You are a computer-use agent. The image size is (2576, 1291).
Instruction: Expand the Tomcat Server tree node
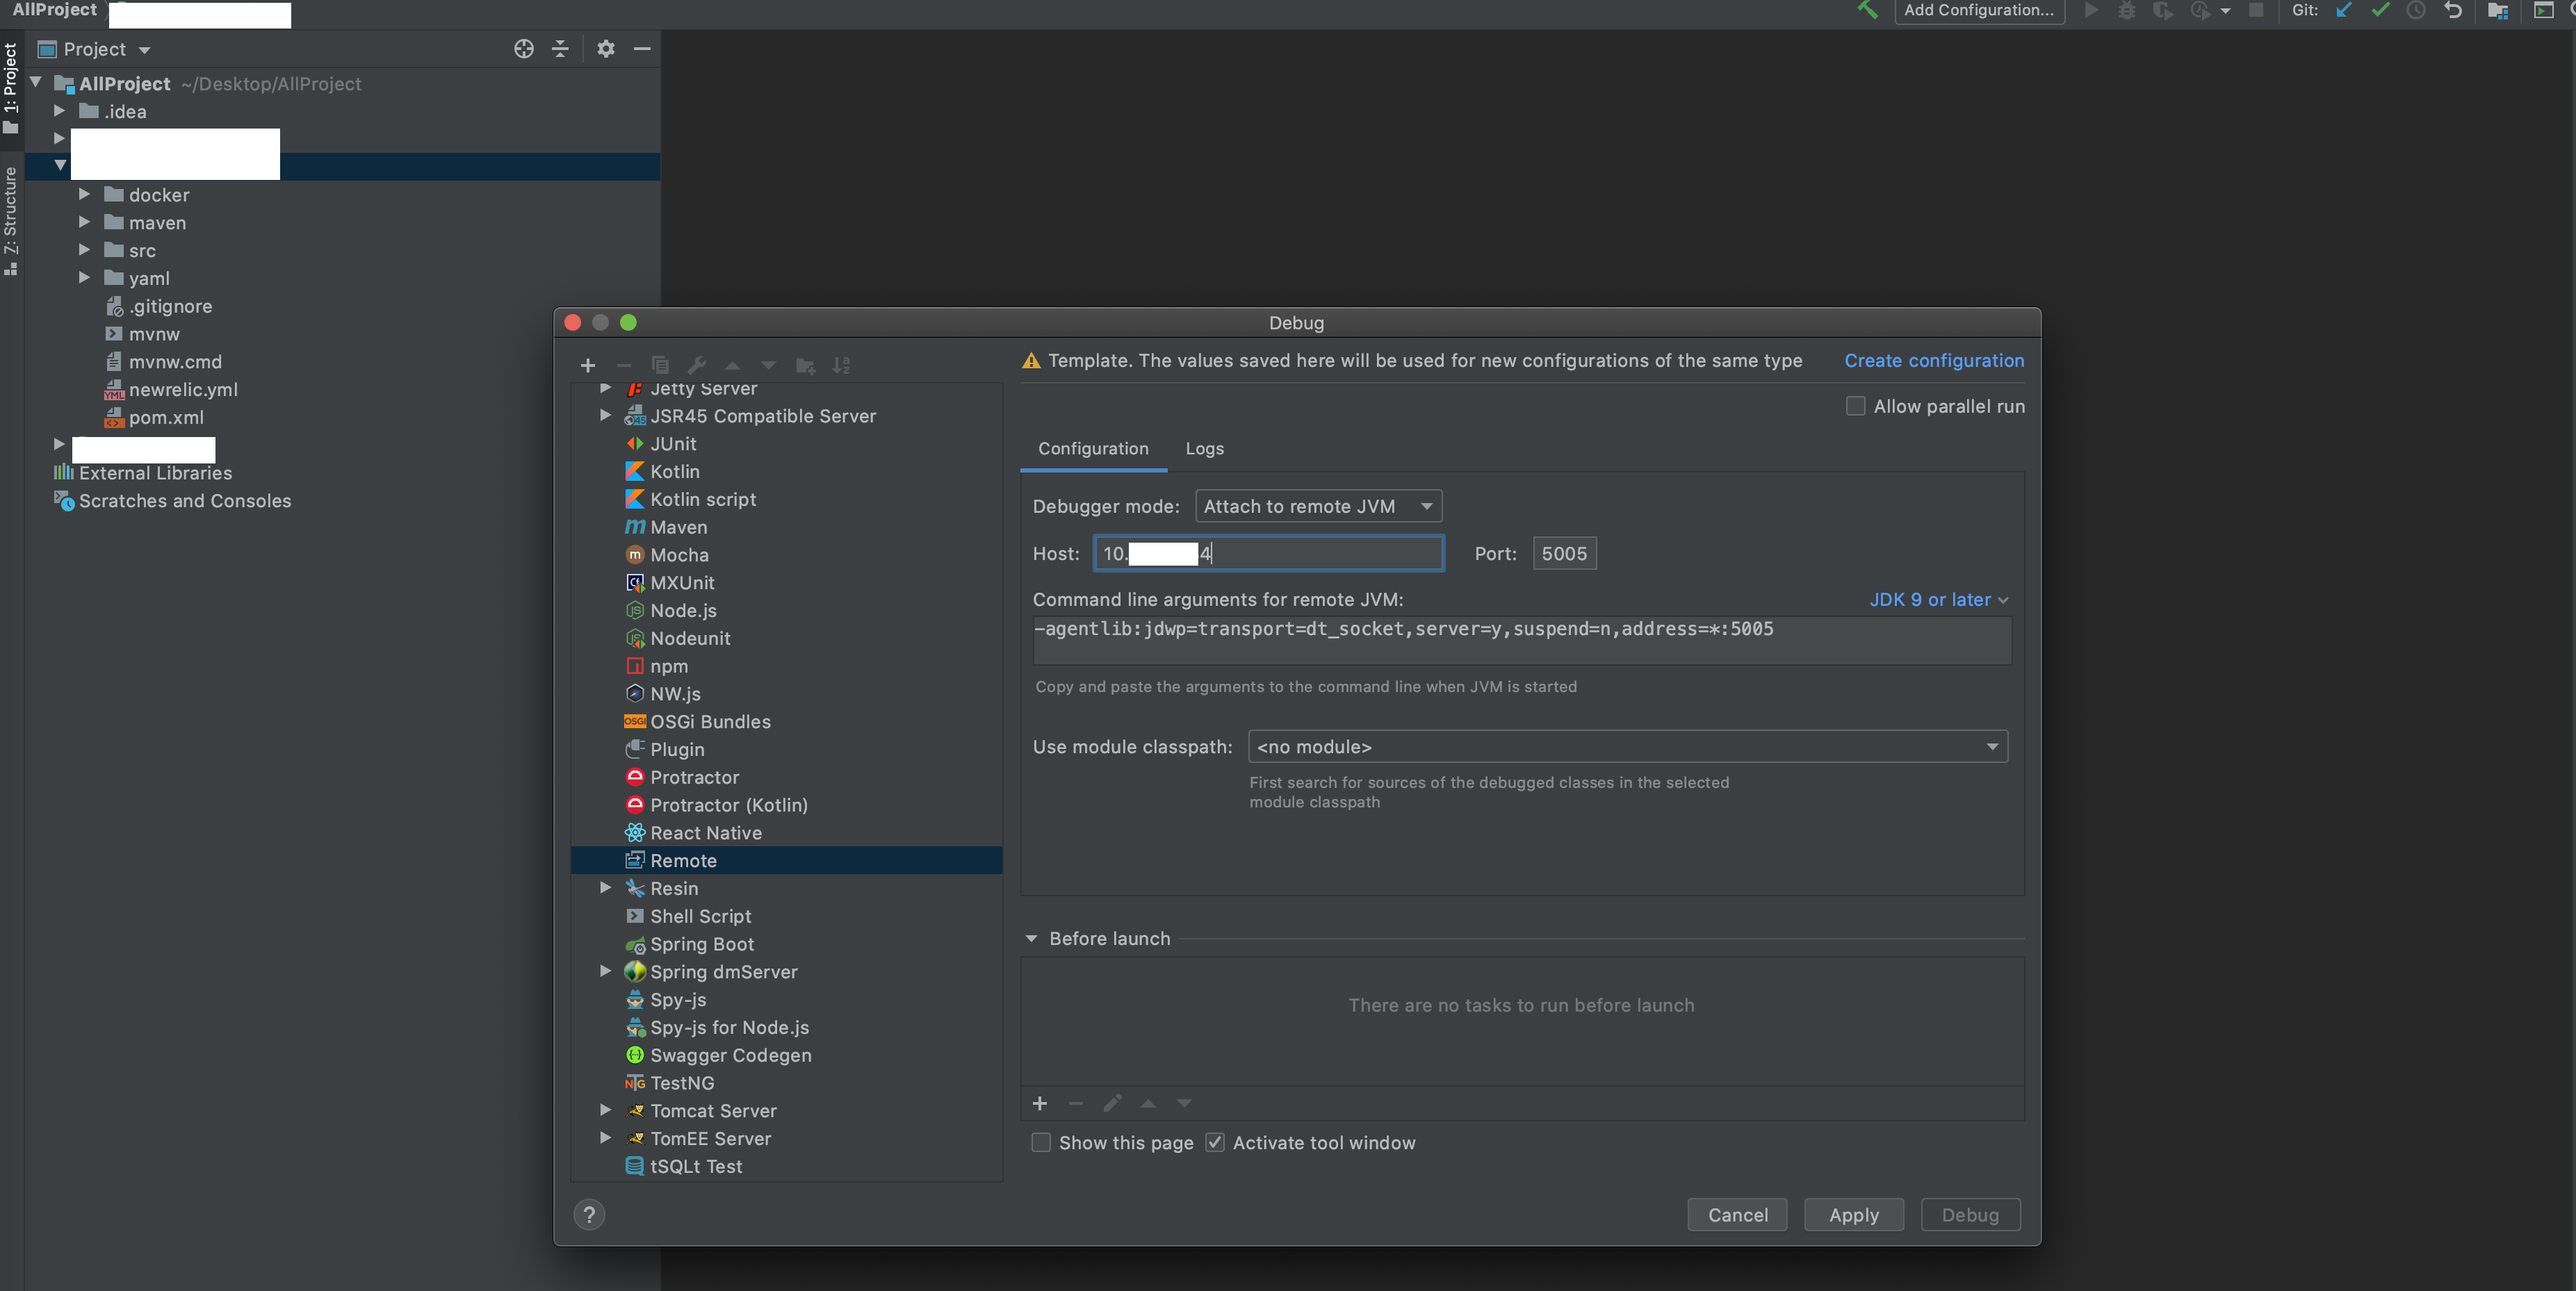(605, 1110)
